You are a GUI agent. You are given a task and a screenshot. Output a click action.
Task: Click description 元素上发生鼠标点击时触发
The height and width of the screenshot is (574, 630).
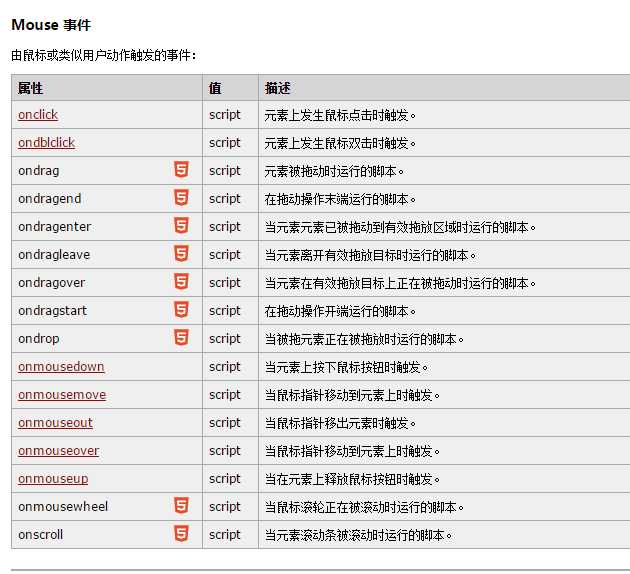(x=340, y=115)
